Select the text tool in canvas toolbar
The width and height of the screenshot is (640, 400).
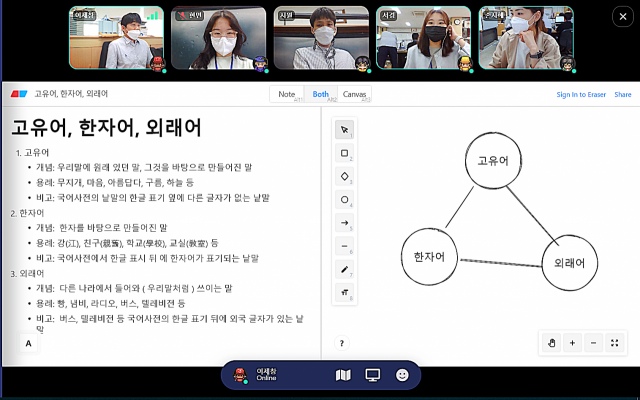click(x=344, y=293)
